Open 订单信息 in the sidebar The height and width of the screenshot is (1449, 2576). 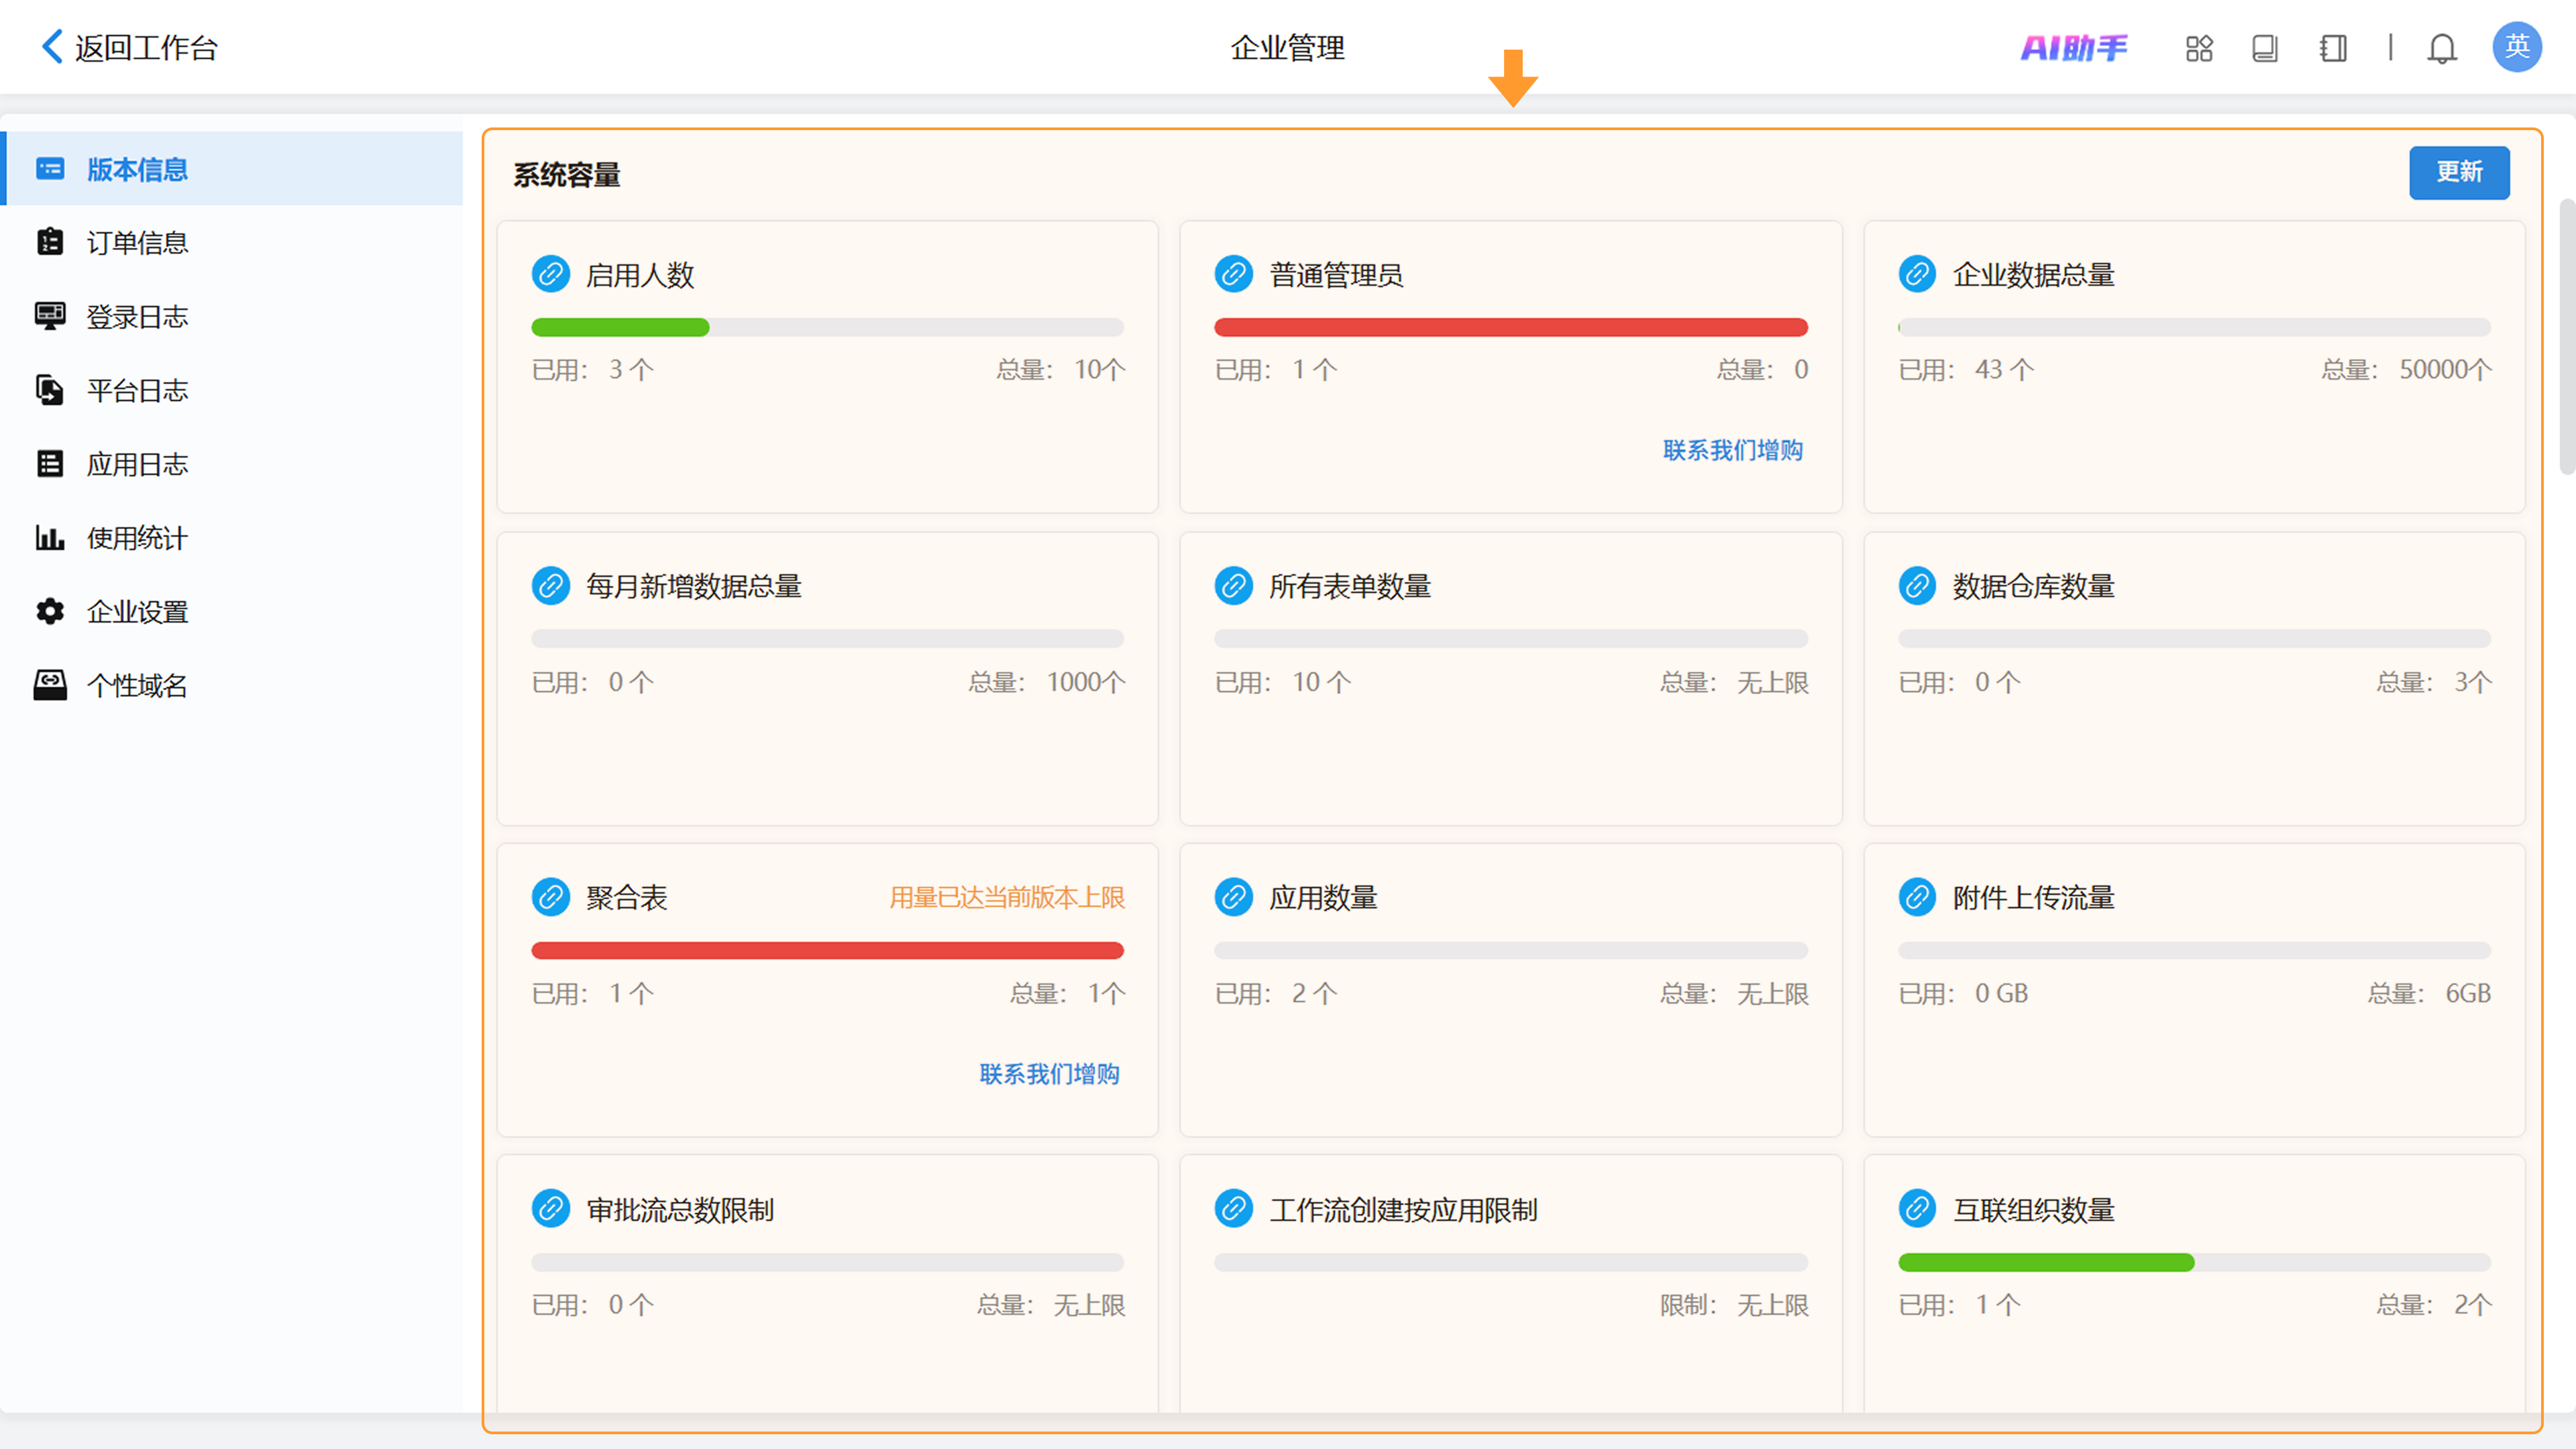pos(232,242)
